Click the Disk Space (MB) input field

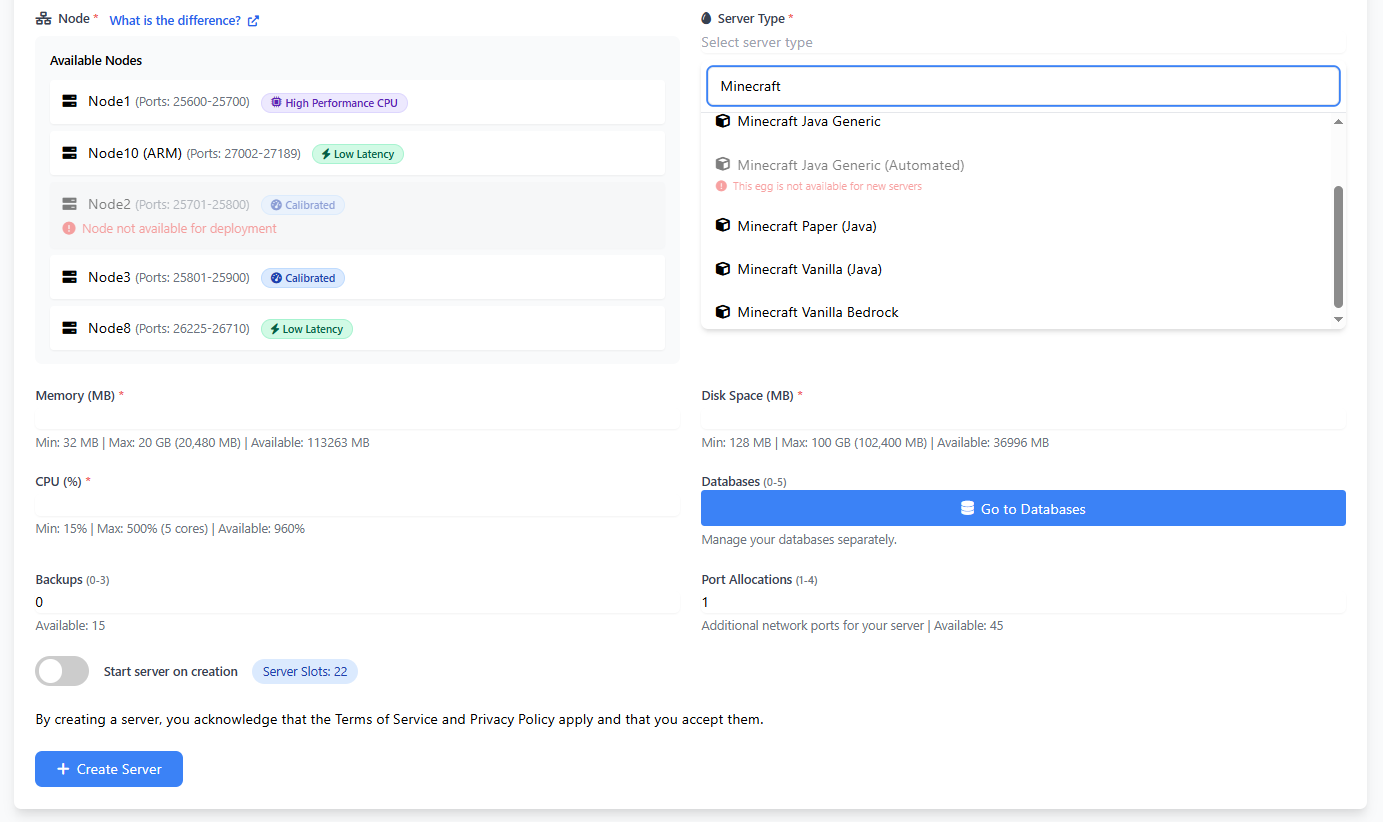(x=1023, y=417)
